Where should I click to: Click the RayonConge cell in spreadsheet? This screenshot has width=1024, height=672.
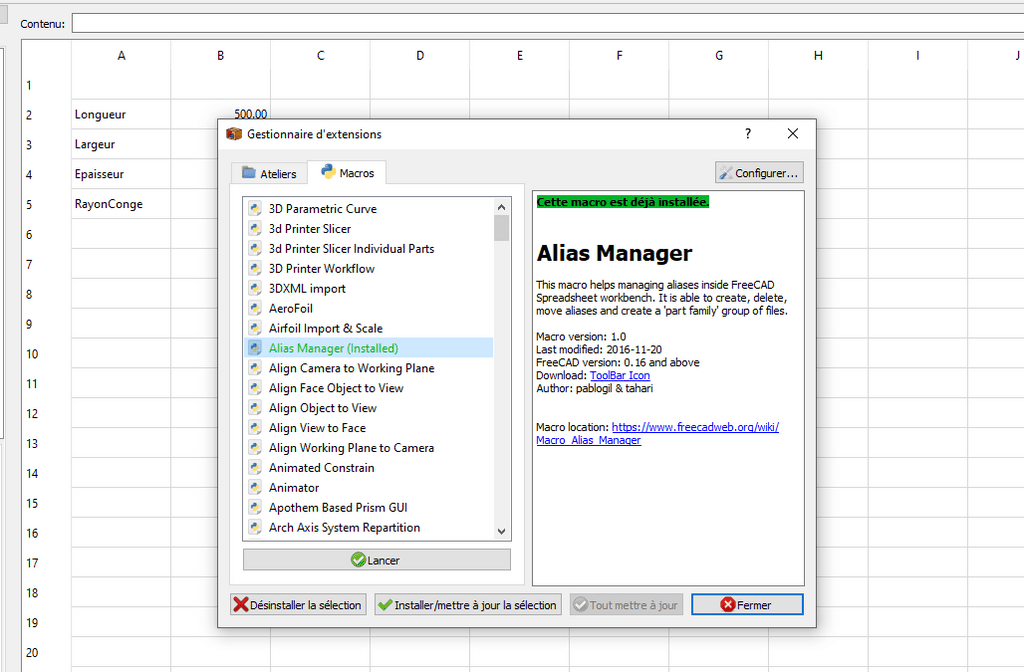pyautogui.click(x=121, y=204)
